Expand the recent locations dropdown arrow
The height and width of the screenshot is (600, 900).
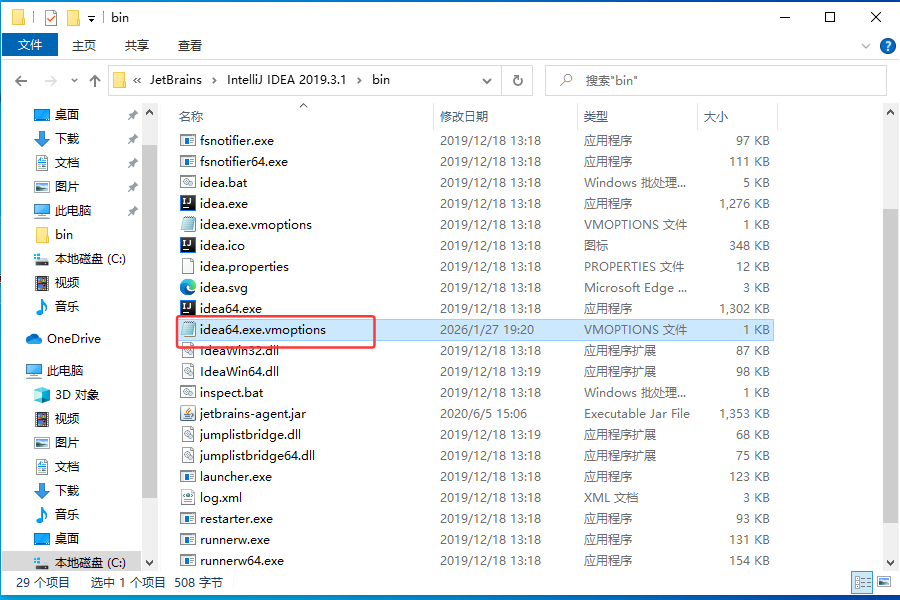click(74, 81)
